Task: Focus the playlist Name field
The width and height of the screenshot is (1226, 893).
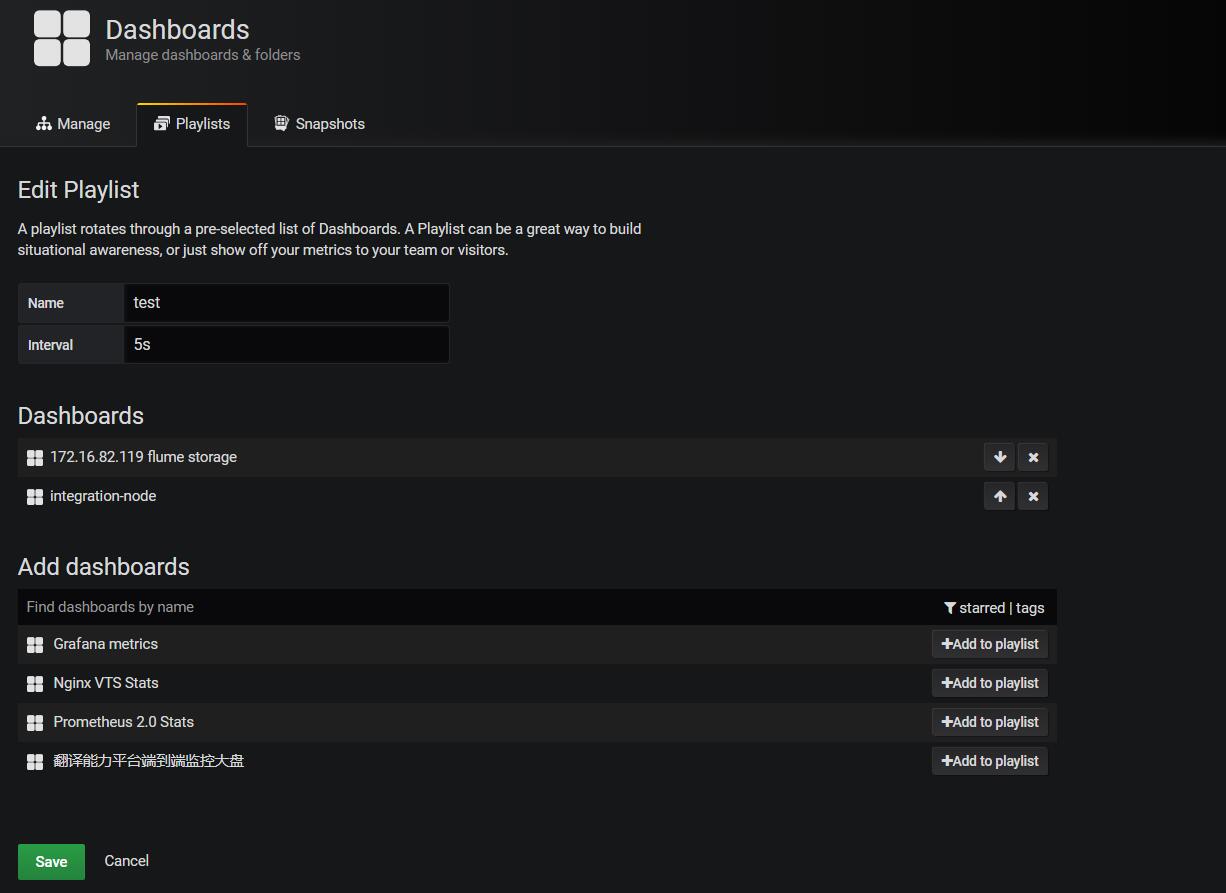Action: tap(286, 303)
